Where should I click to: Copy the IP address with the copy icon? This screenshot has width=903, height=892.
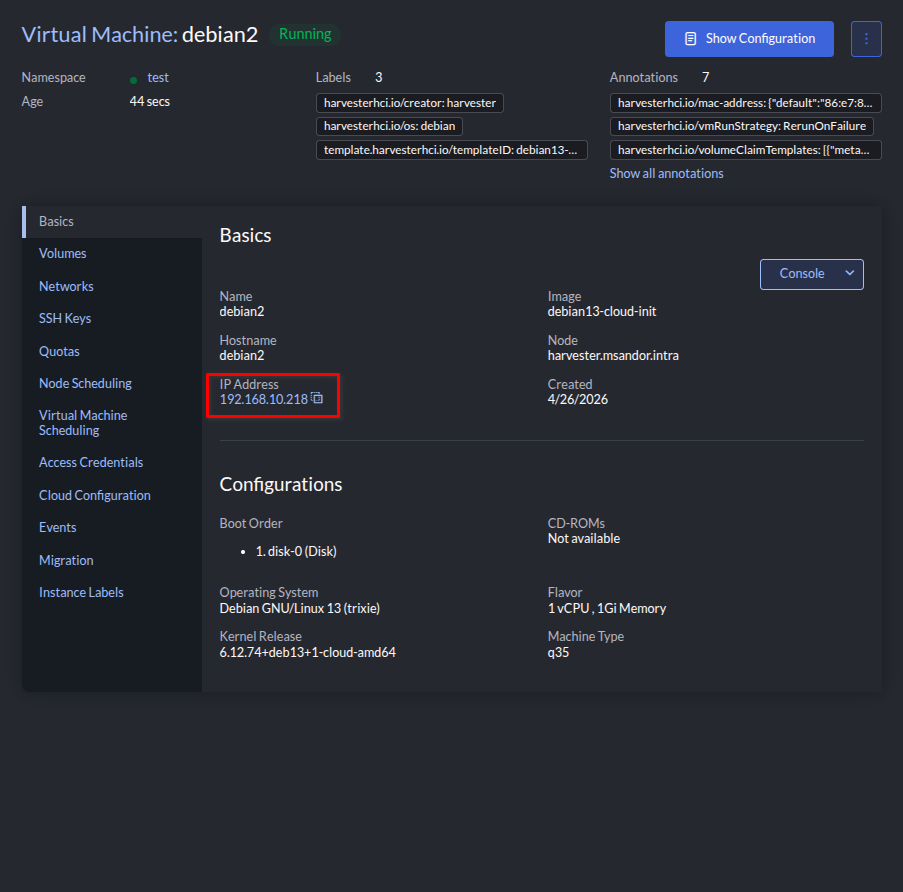tap(317, 398)
